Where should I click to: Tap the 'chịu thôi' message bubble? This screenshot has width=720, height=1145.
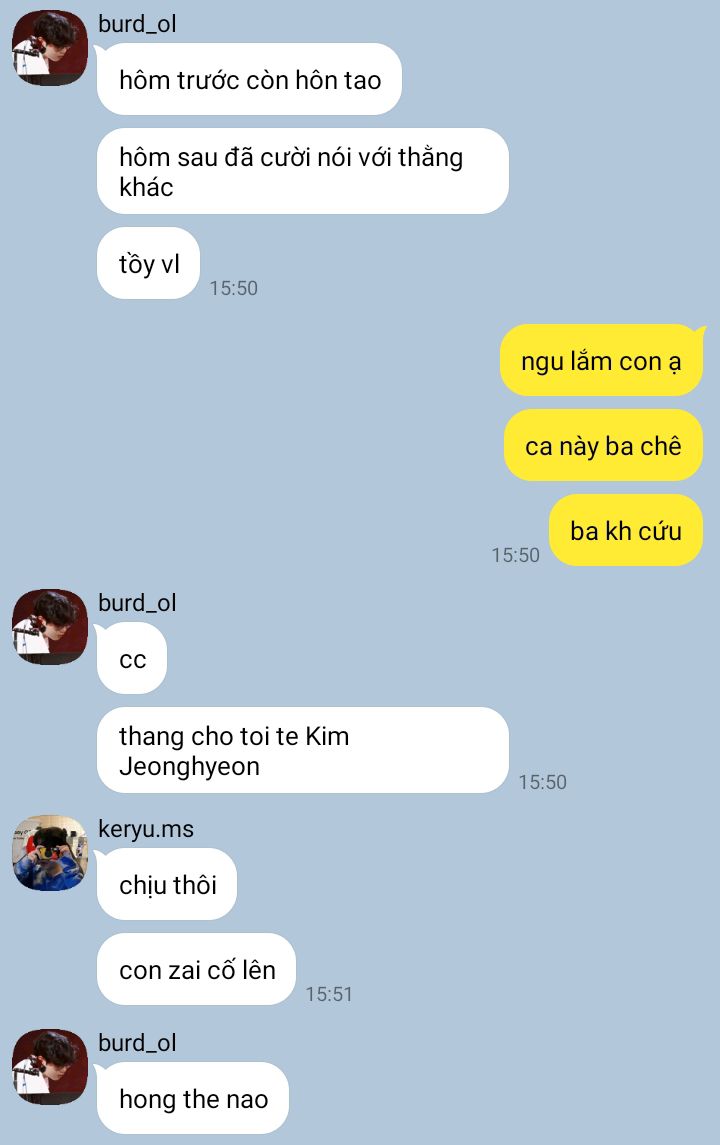point(166,884)
